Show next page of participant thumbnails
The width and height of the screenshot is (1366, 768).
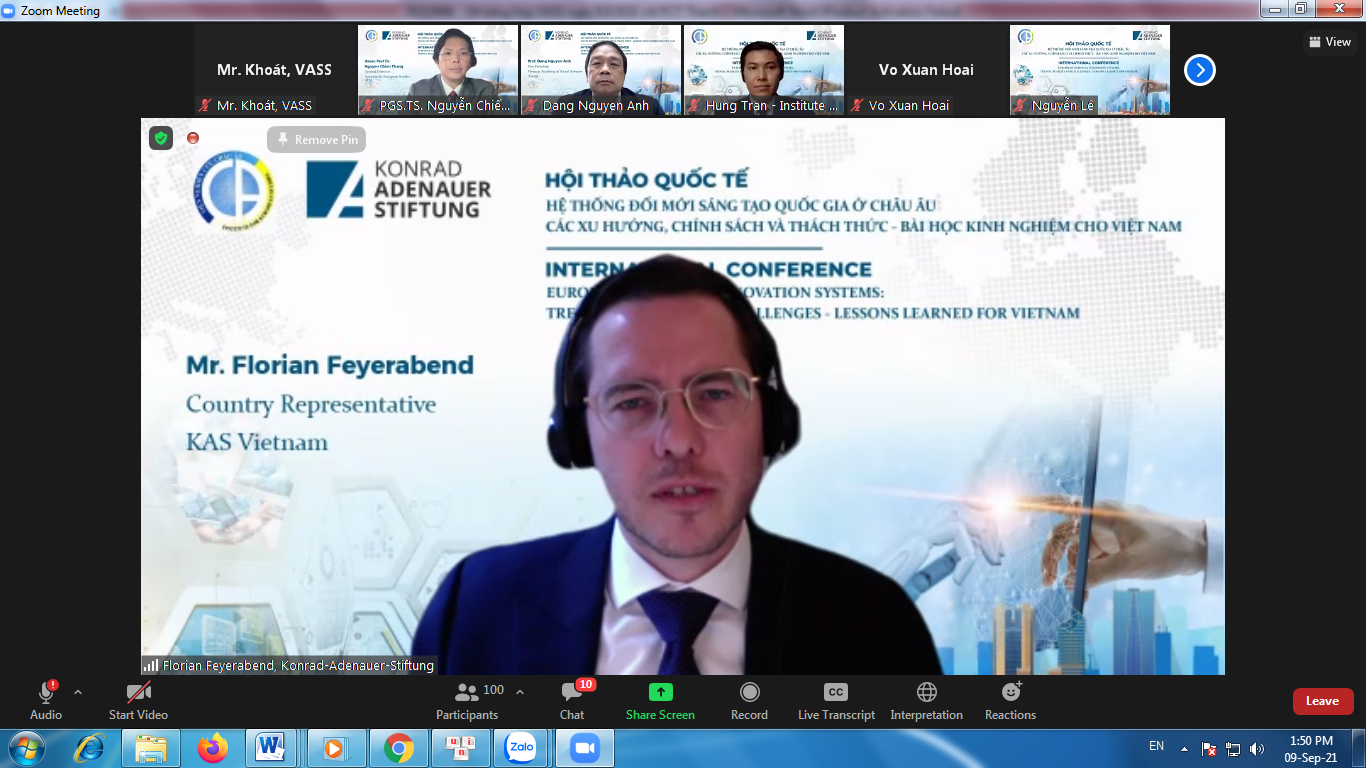[x=1200, y=70]
